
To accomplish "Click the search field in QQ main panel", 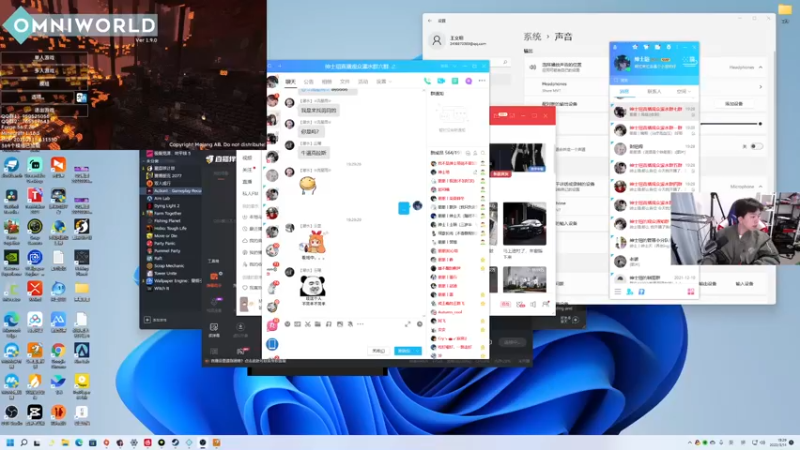I will click(x=654, y=80).
